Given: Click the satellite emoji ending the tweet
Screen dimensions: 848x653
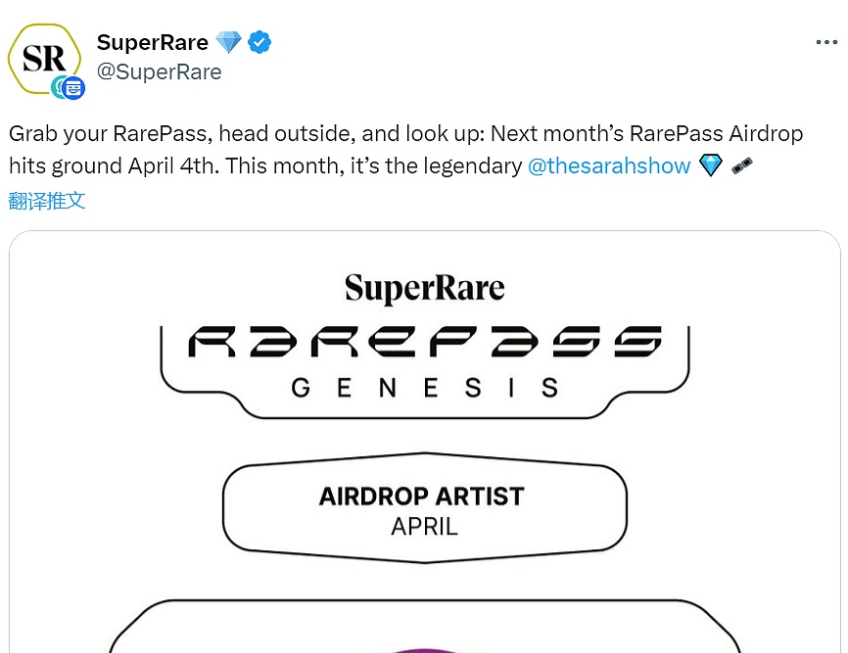Looking at the screenshot, I should (x=742, y=166).
